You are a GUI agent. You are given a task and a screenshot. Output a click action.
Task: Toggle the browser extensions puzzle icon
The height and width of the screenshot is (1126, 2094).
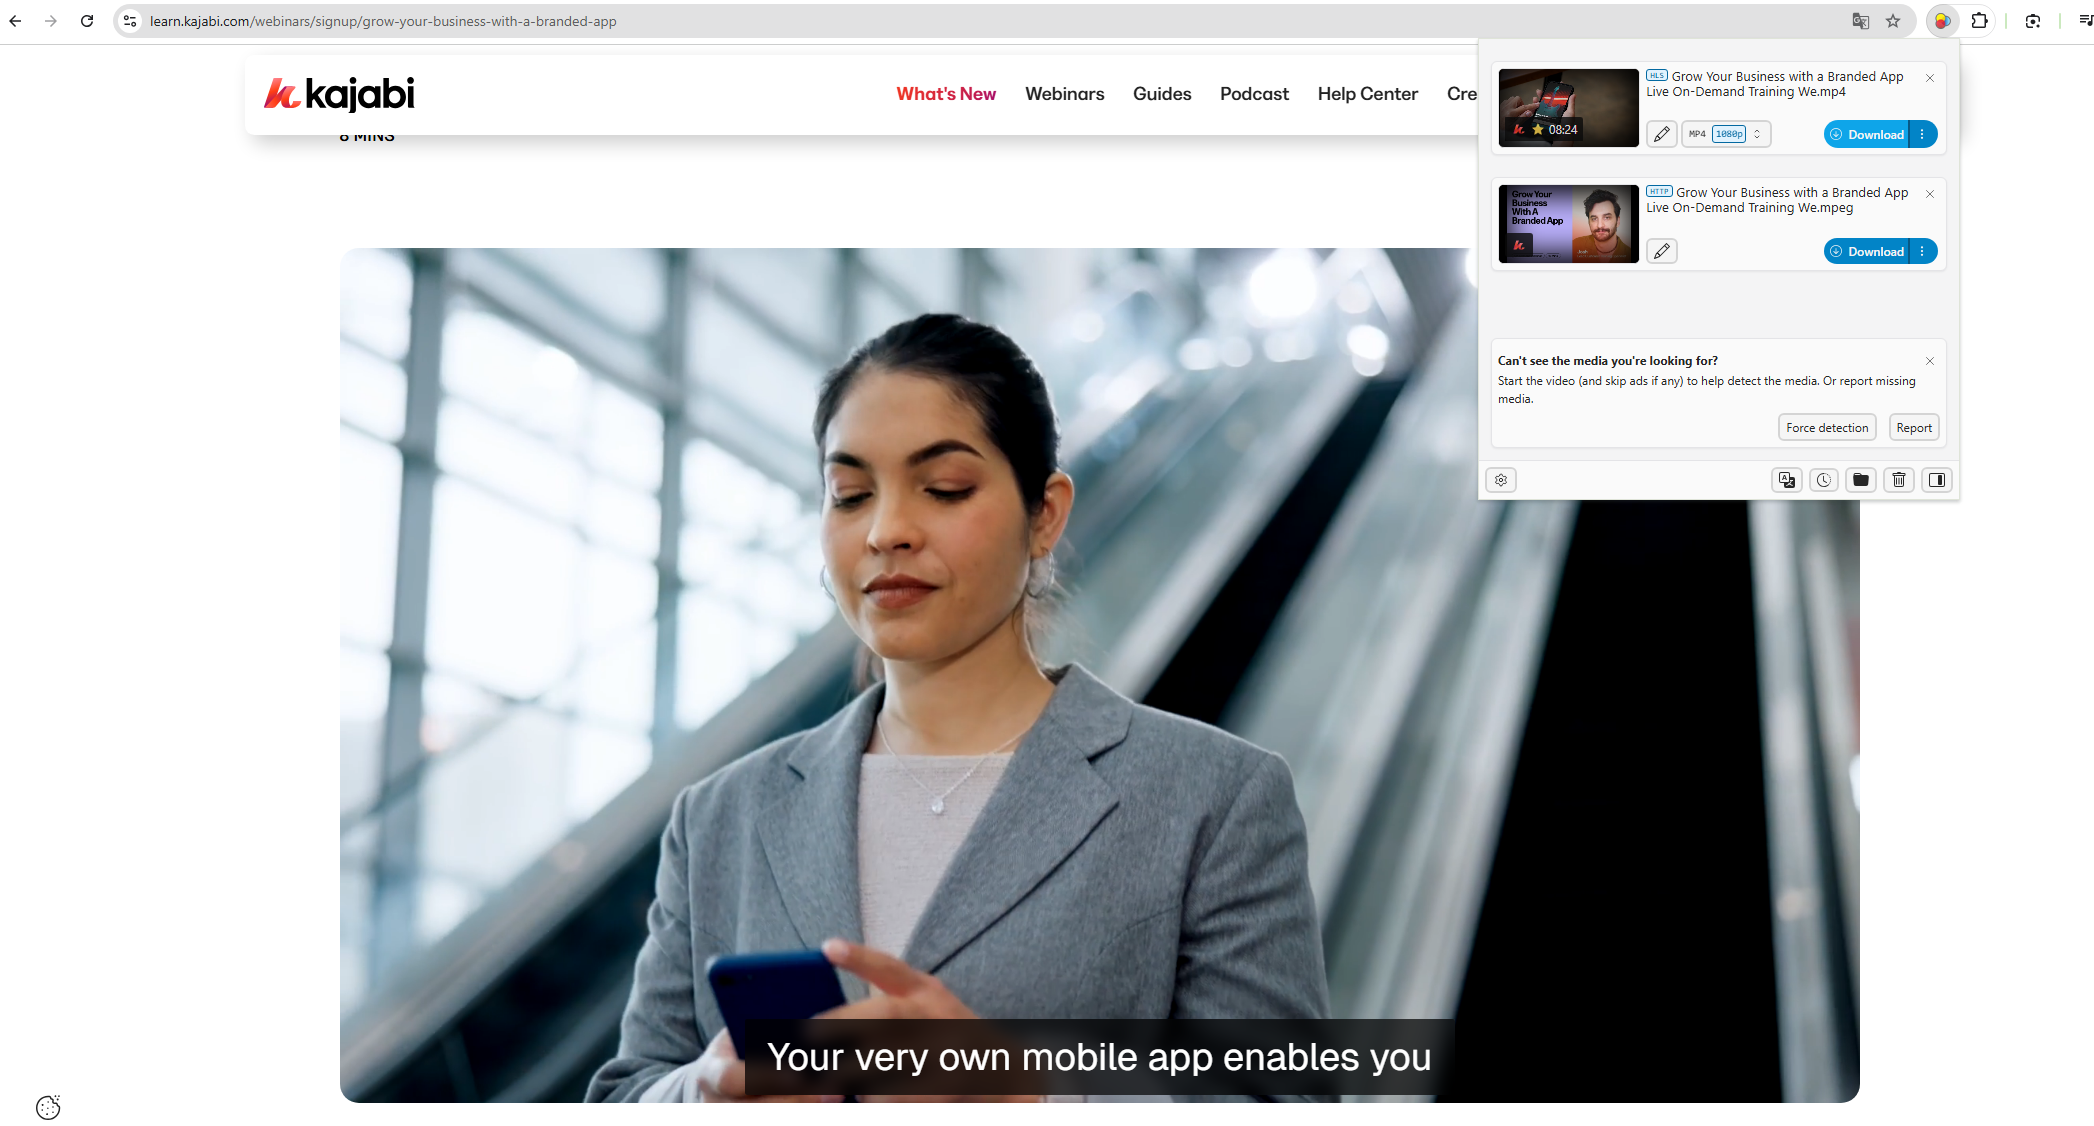1978,20
